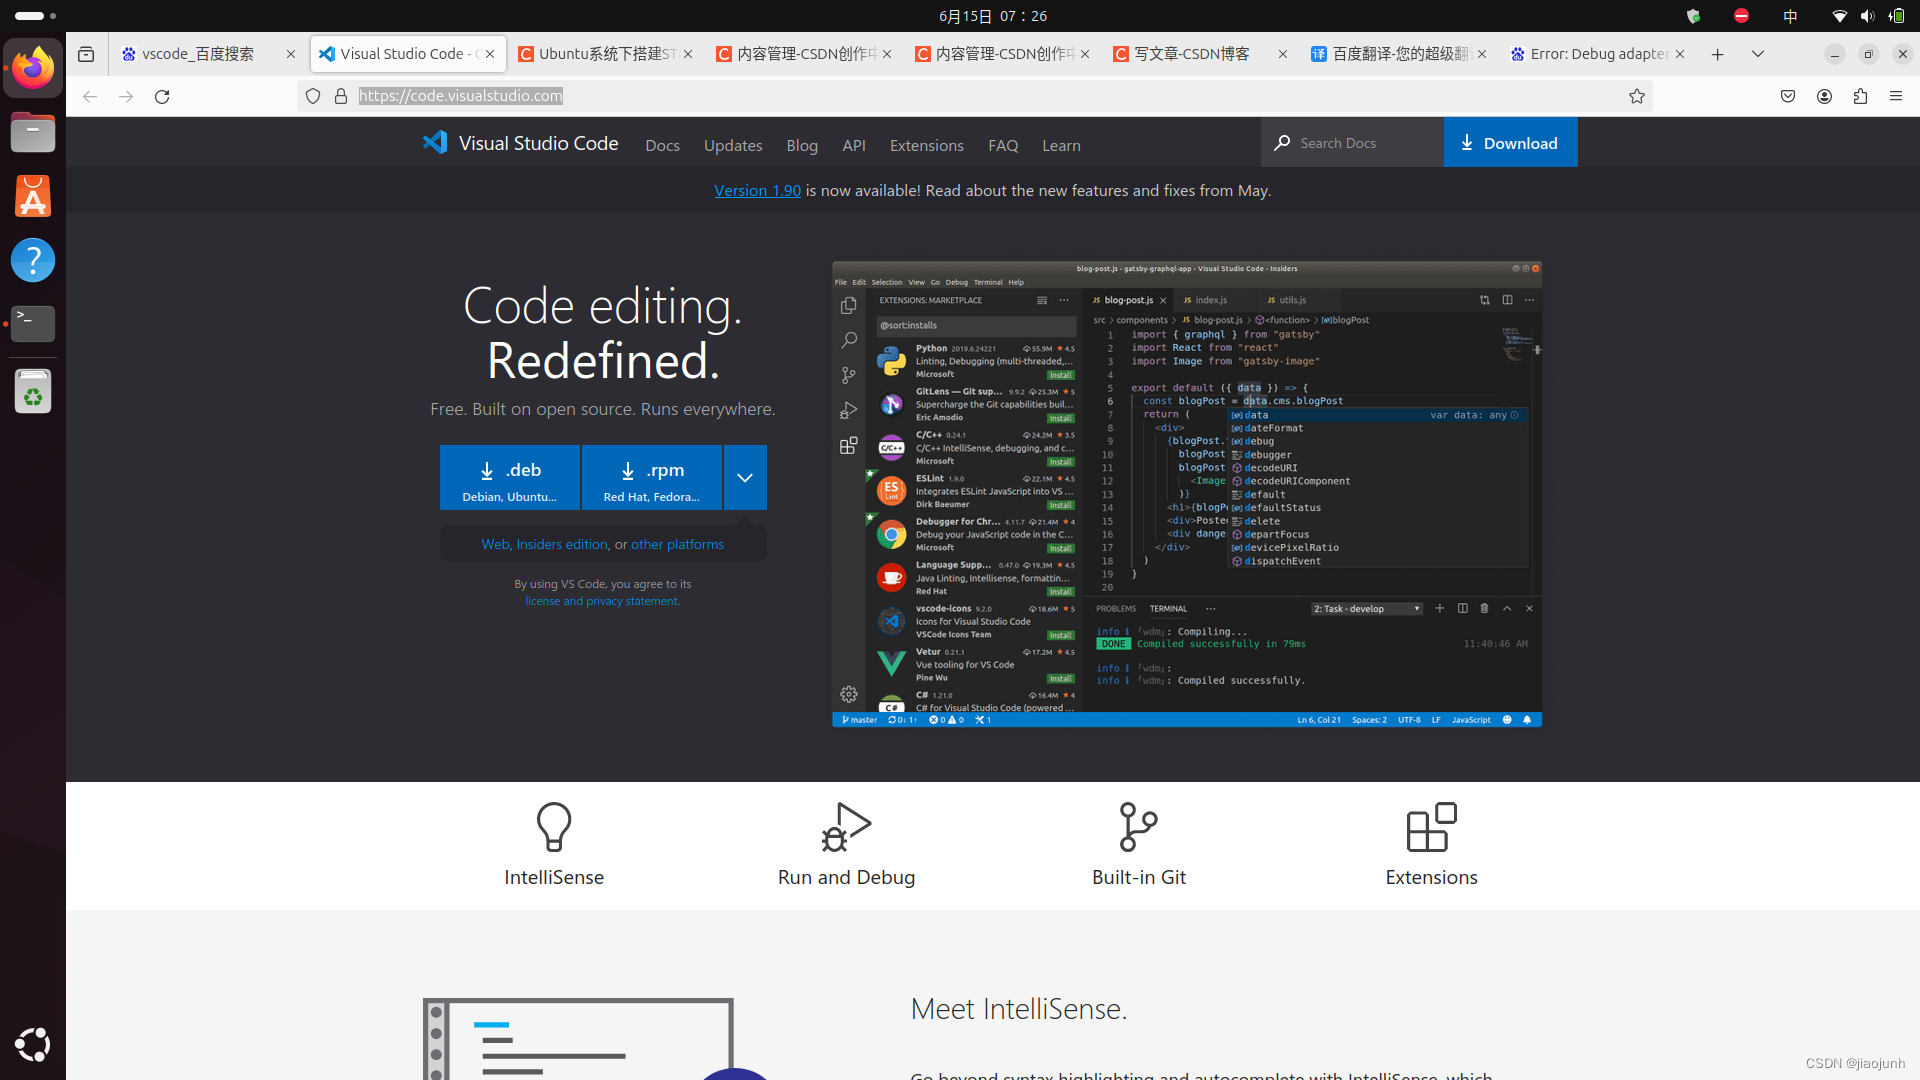The height and width of the screenshot is (1080, 1920).
Task: Open the Blog nav item
Action: [x=802, y=146]
